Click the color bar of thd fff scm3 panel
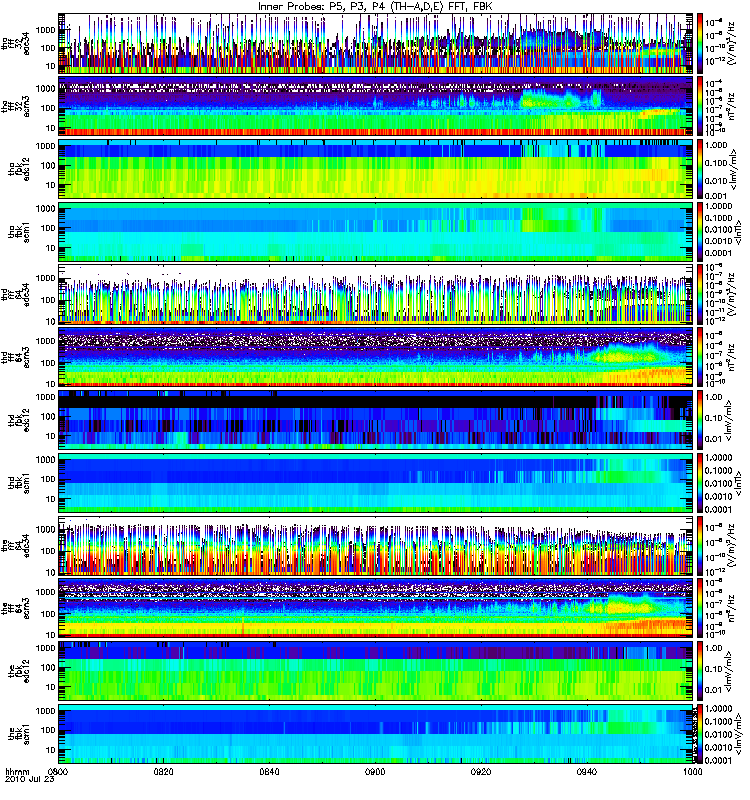Image resolution: width=750 pixels, height=800 pixels. point(700,357)
